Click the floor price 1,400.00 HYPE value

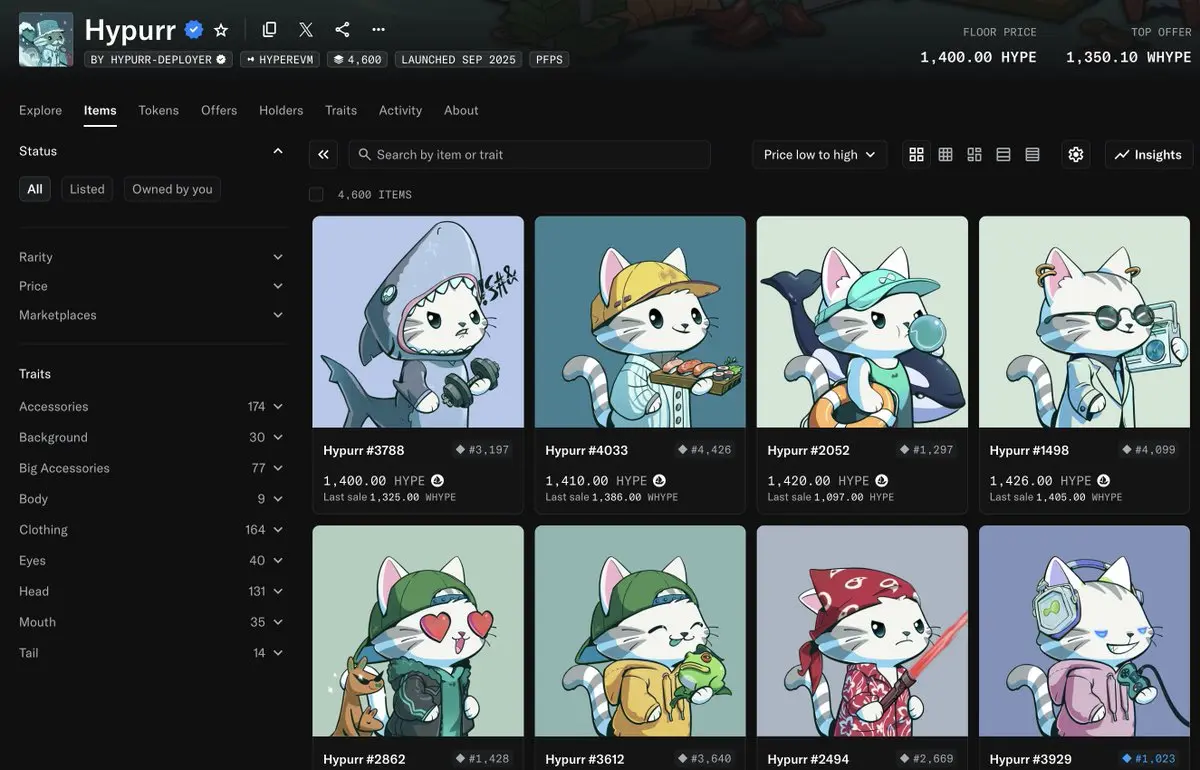click(x=978, y=57)
